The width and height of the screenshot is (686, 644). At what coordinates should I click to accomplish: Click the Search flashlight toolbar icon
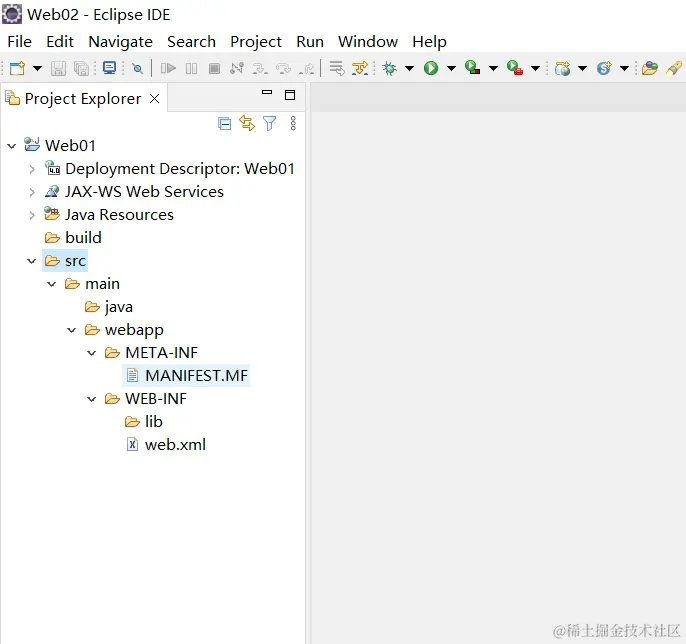[x=674, y=68]
